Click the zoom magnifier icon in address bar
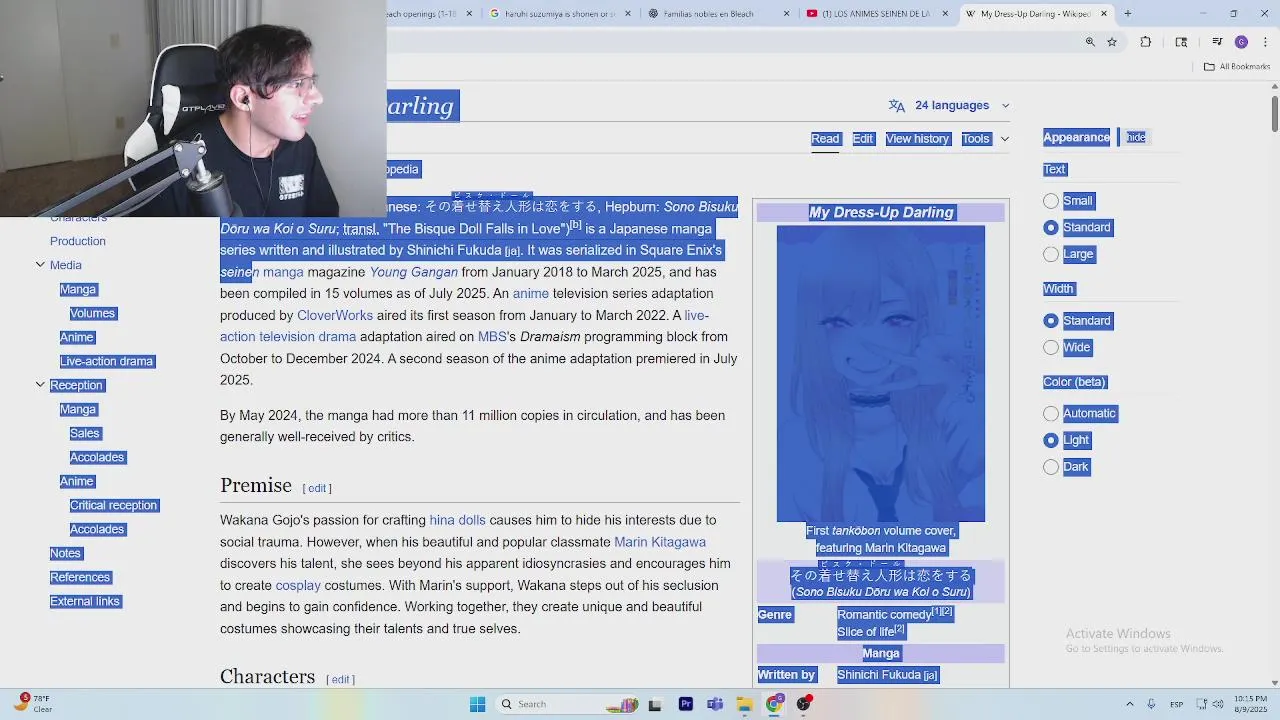Screen dimensions: 1280x720 [x=1090, y=42]
